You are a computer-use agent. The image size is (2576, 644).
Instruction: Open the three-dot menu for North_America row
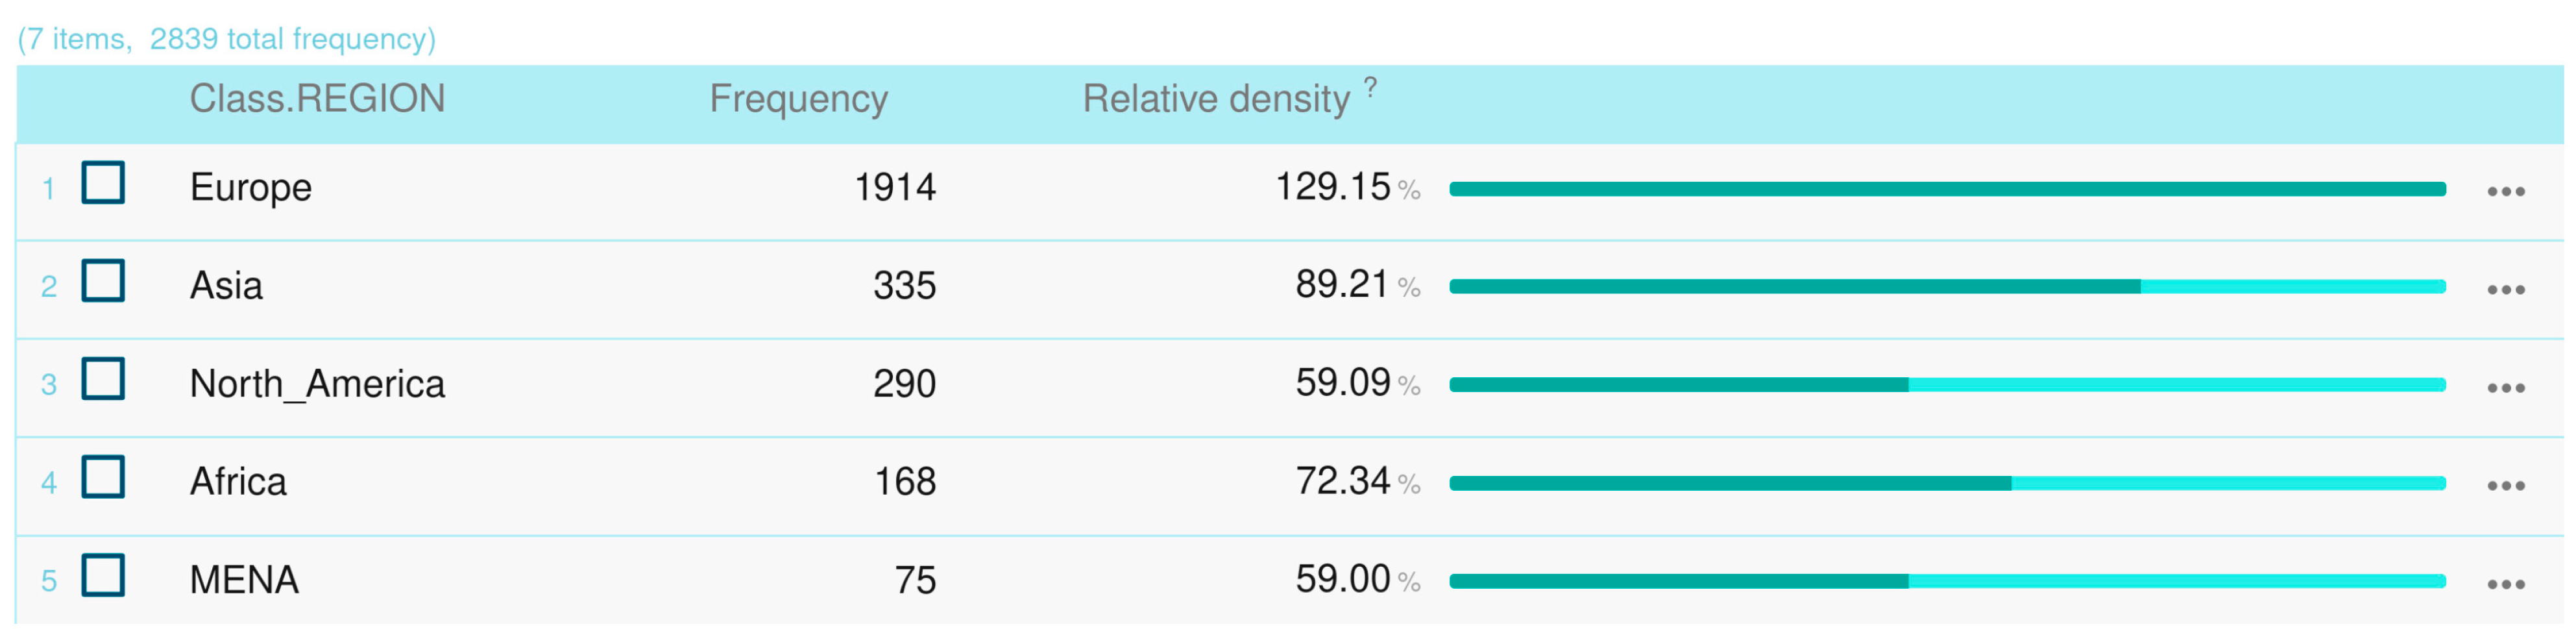coord(2505,388)
